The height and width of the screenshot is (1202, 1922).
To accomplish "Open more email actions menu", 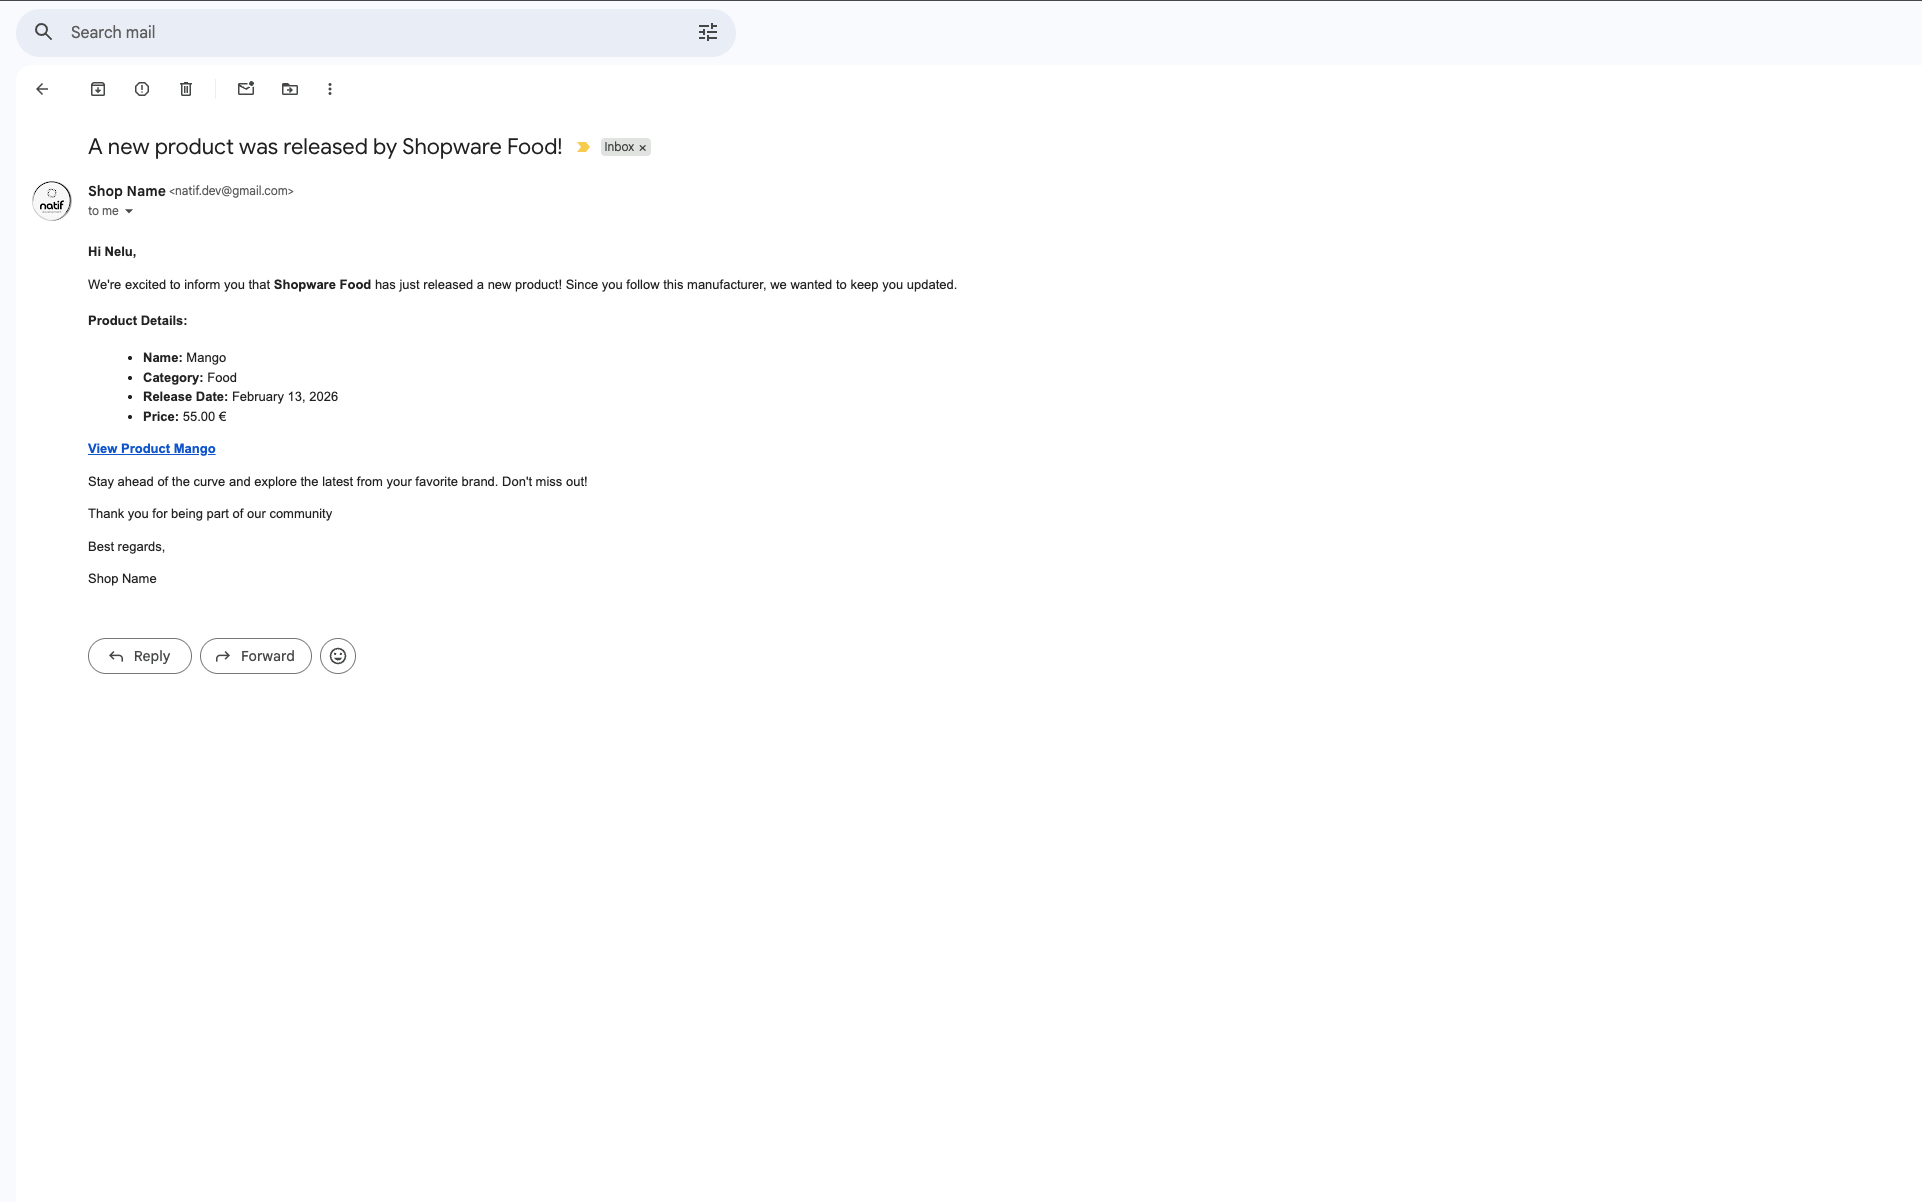I will 330,89.
